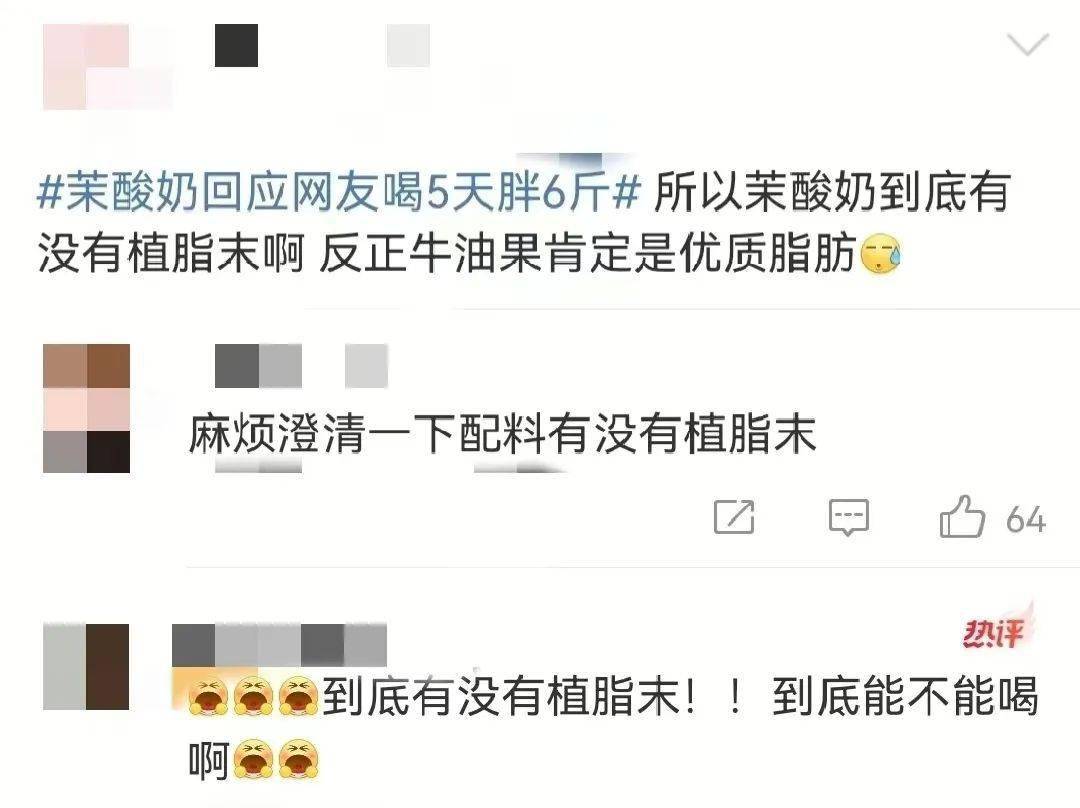Screen dimensions: 1080x808
Task: Forward the 麻烦澄清 comment via share icon
Action: 734,517
